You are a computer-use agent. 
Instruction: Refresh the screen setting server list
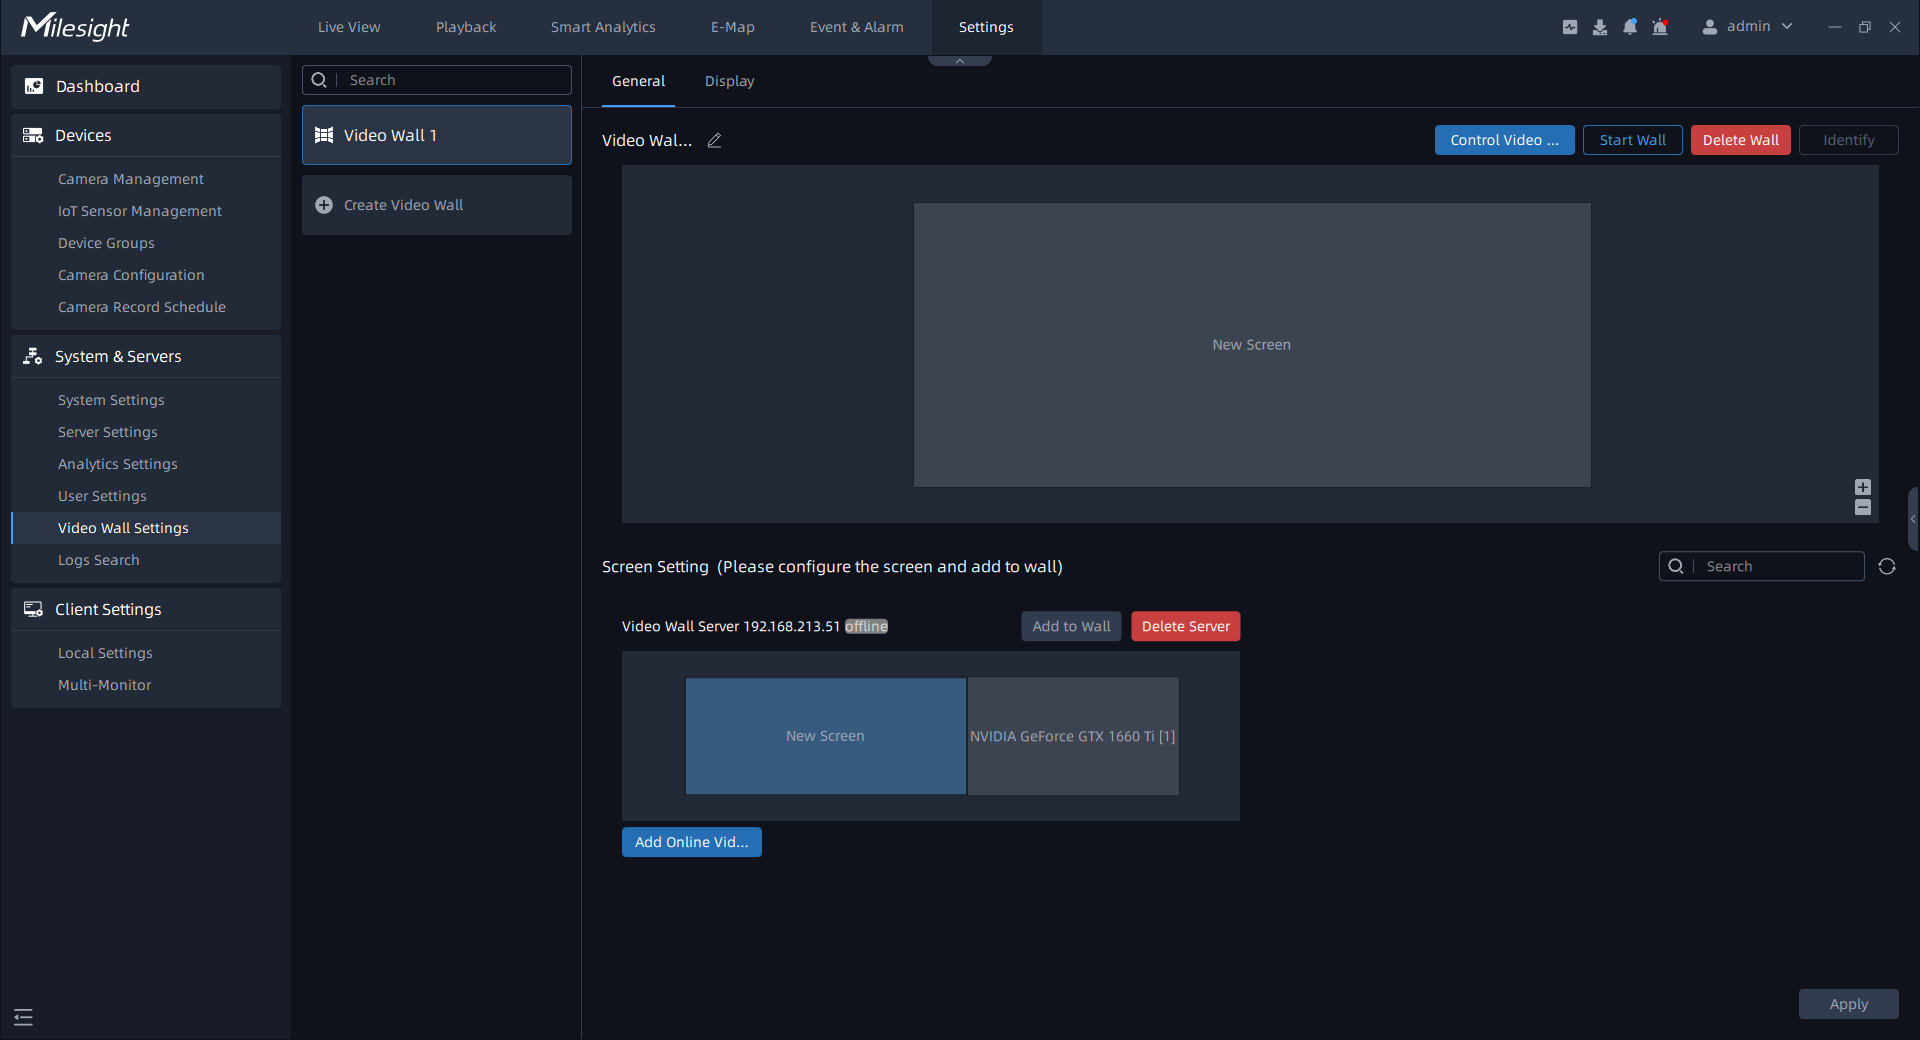pos(1886,567)
